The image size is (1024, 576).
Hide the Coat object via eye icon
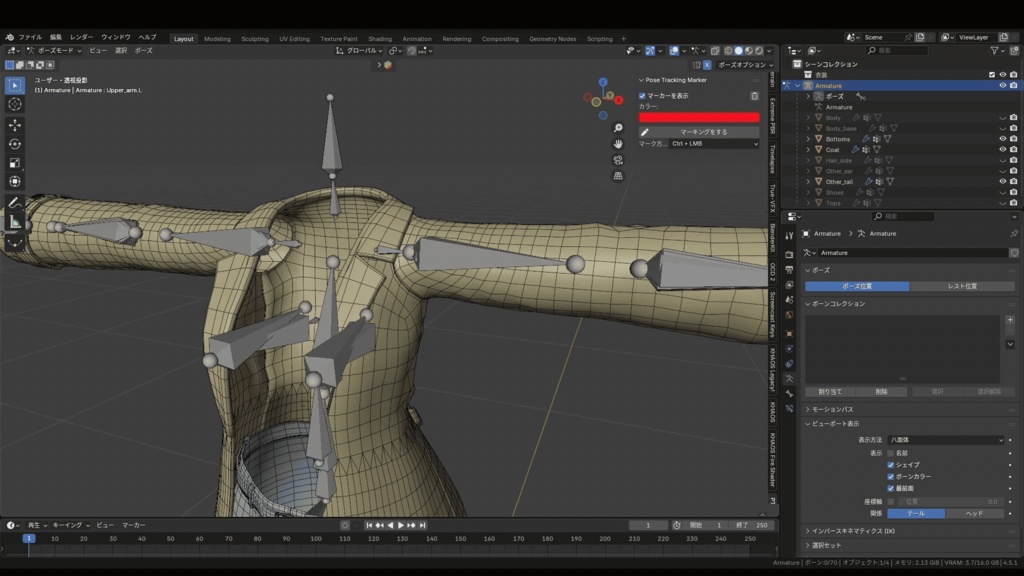(1002, 150)
